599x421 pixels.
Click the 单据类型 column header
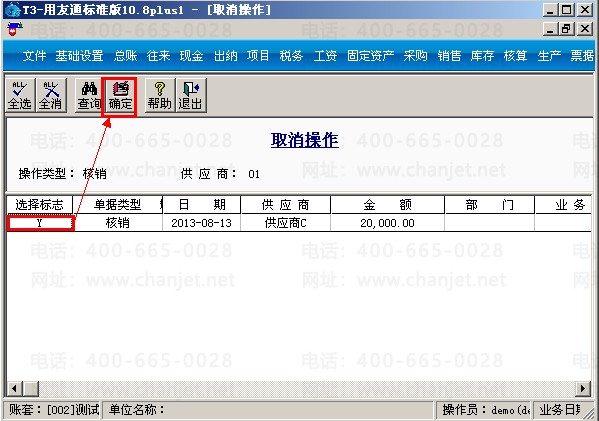point(118,205)
